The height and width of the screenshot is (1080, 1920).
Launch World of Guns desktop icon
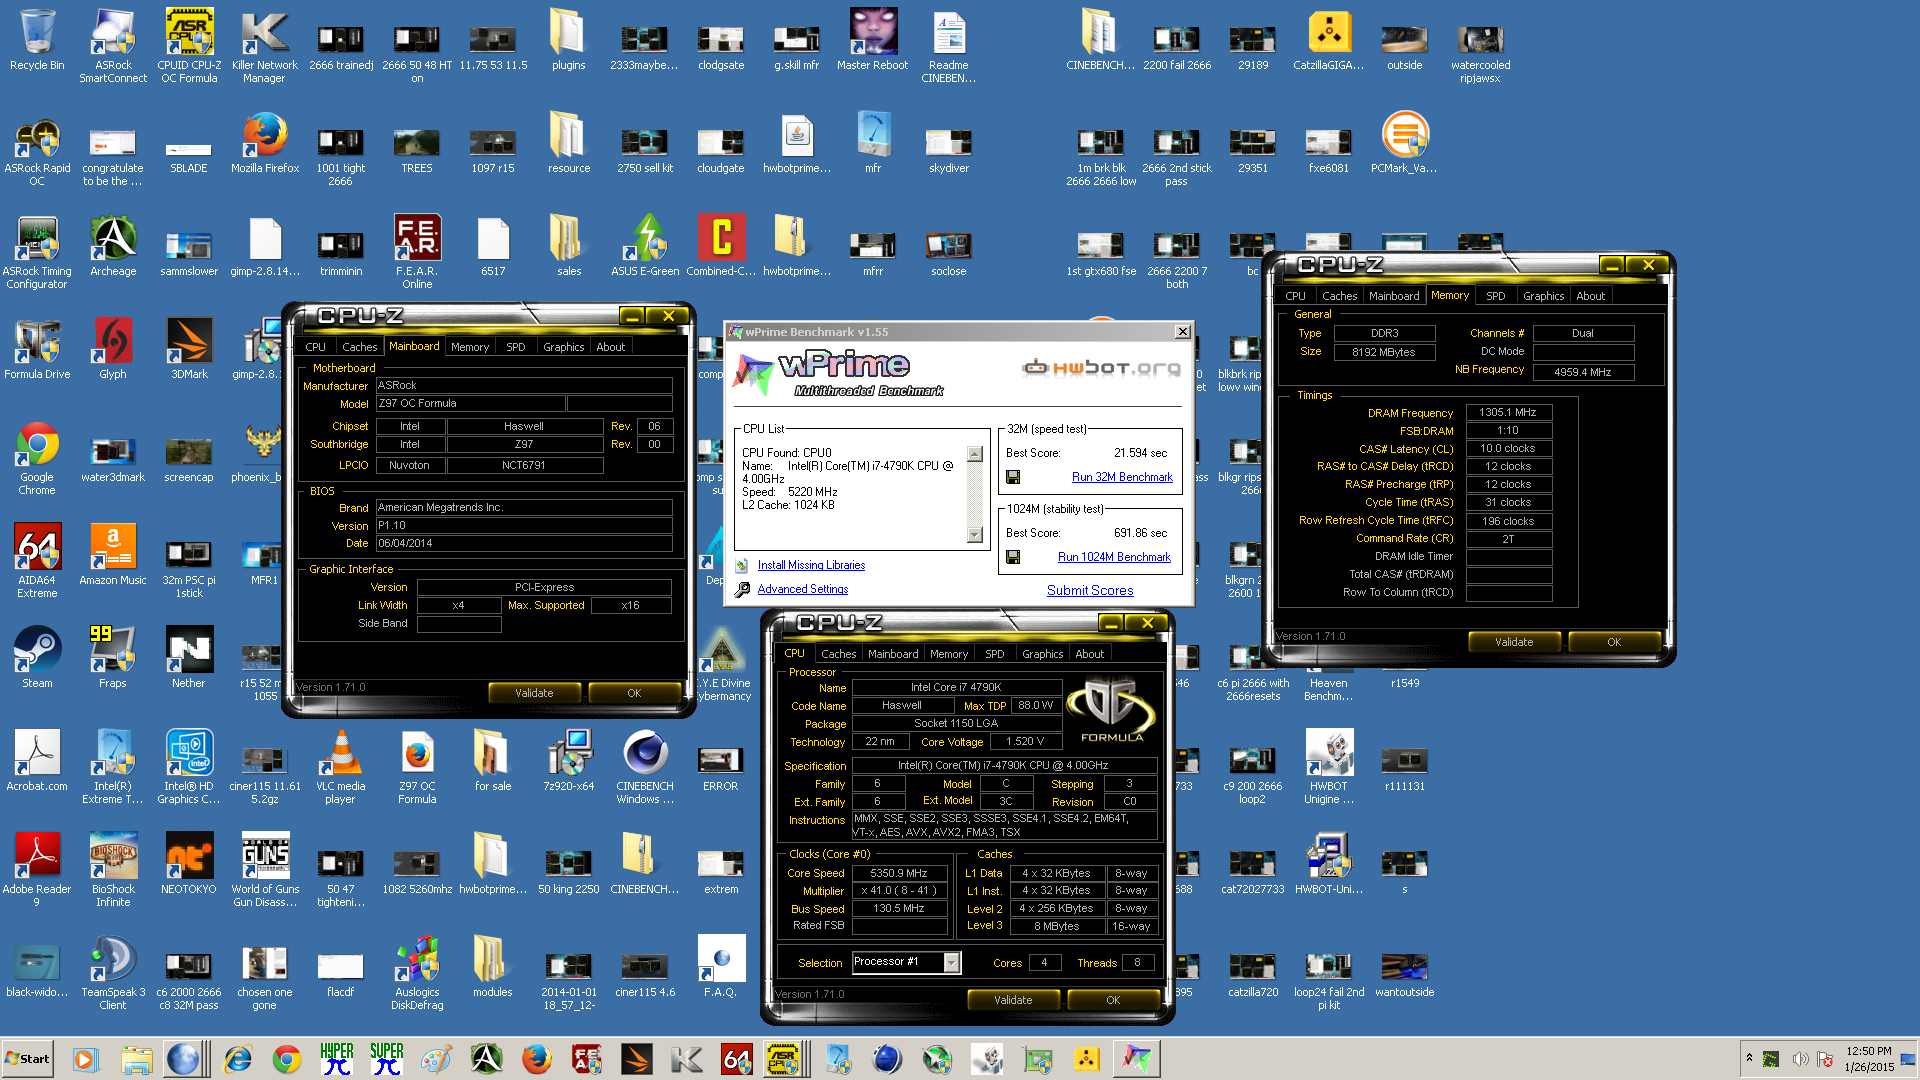click(x=265, y=870)
